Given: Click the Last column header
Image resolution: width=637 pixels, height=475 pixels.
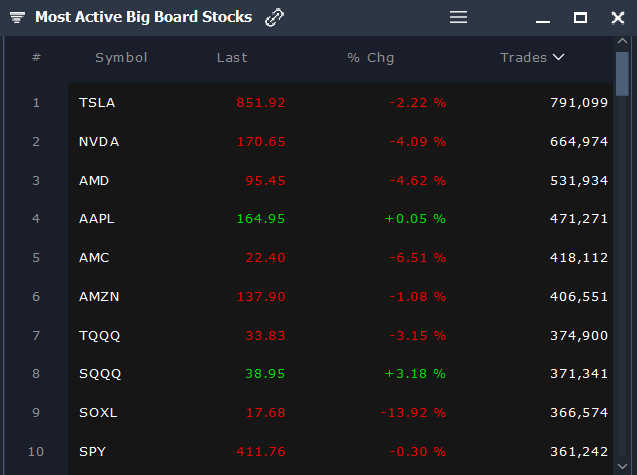Looking at the screenshot, I should 232,58.
